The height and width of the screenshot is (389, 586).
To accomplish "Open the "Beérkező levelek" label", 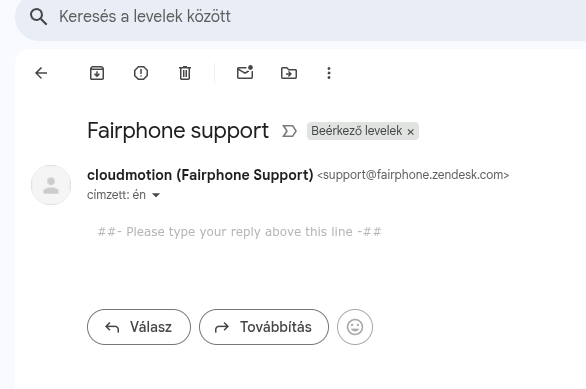I will (x=357, y=131).
